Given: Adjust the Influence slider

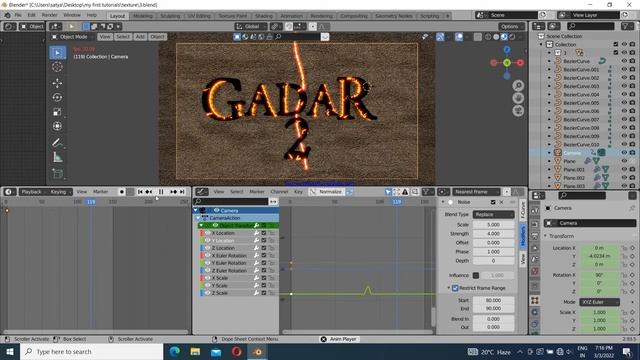Looking at the screenshot, I should [497, 276].
